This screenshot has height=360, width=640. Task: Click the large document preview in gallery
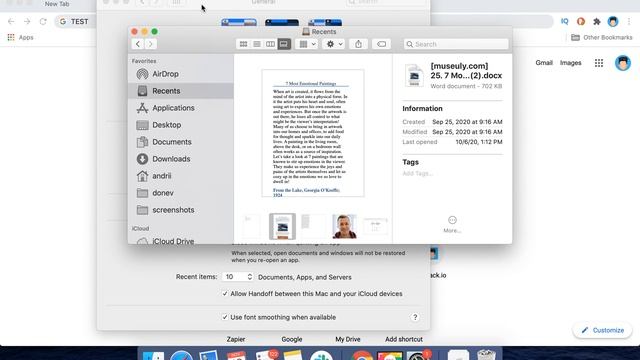click(313, 133)
